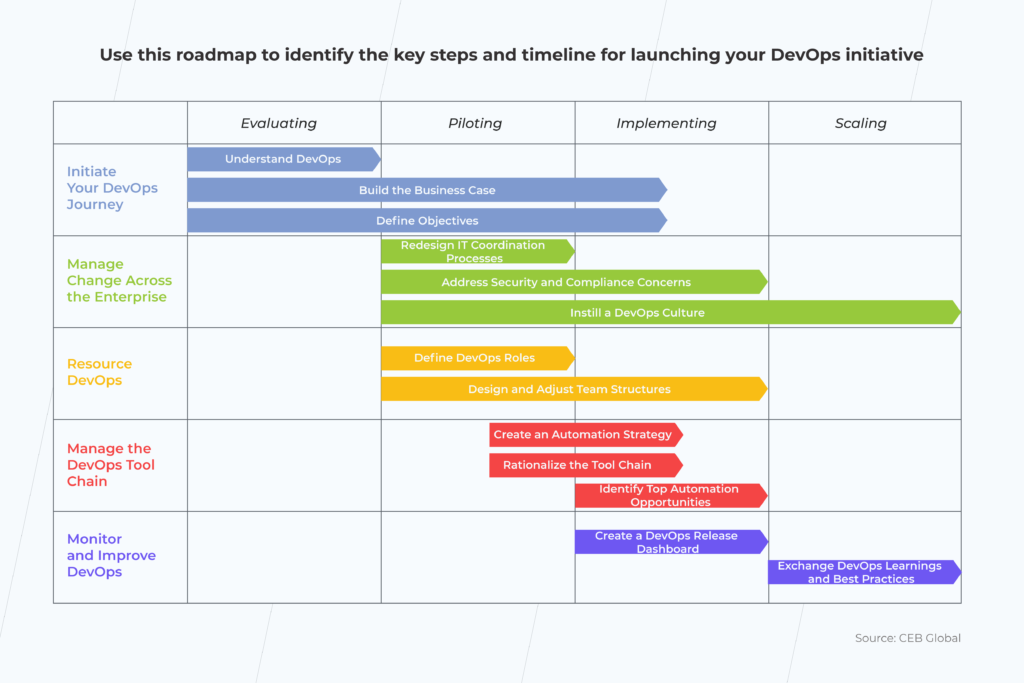Click Monitor and Improve DevOps row label
Viewport: 1024px width, 683px height.
pyautogui.click(x=111, y=555)
